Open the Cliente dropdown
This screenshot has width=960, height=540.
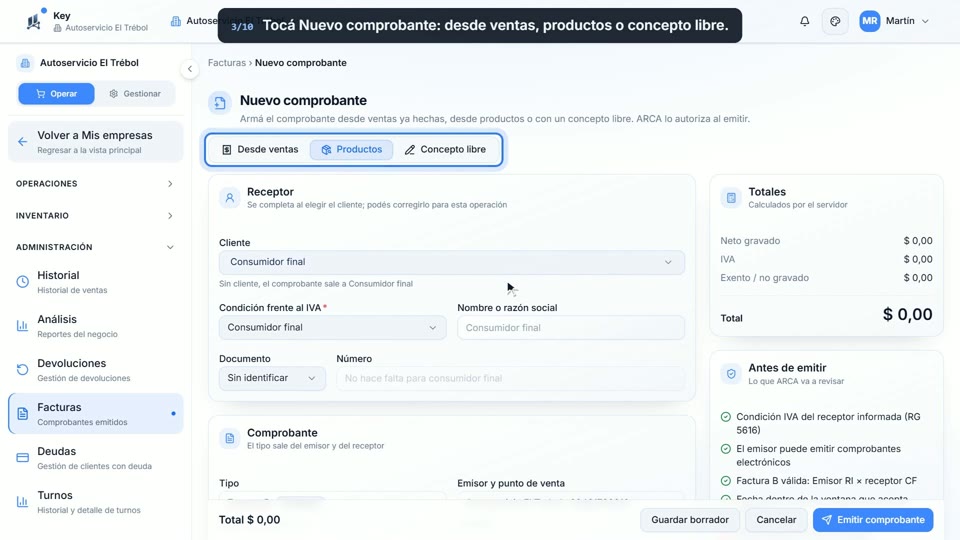pyautogui.click(x=451, y=262)
